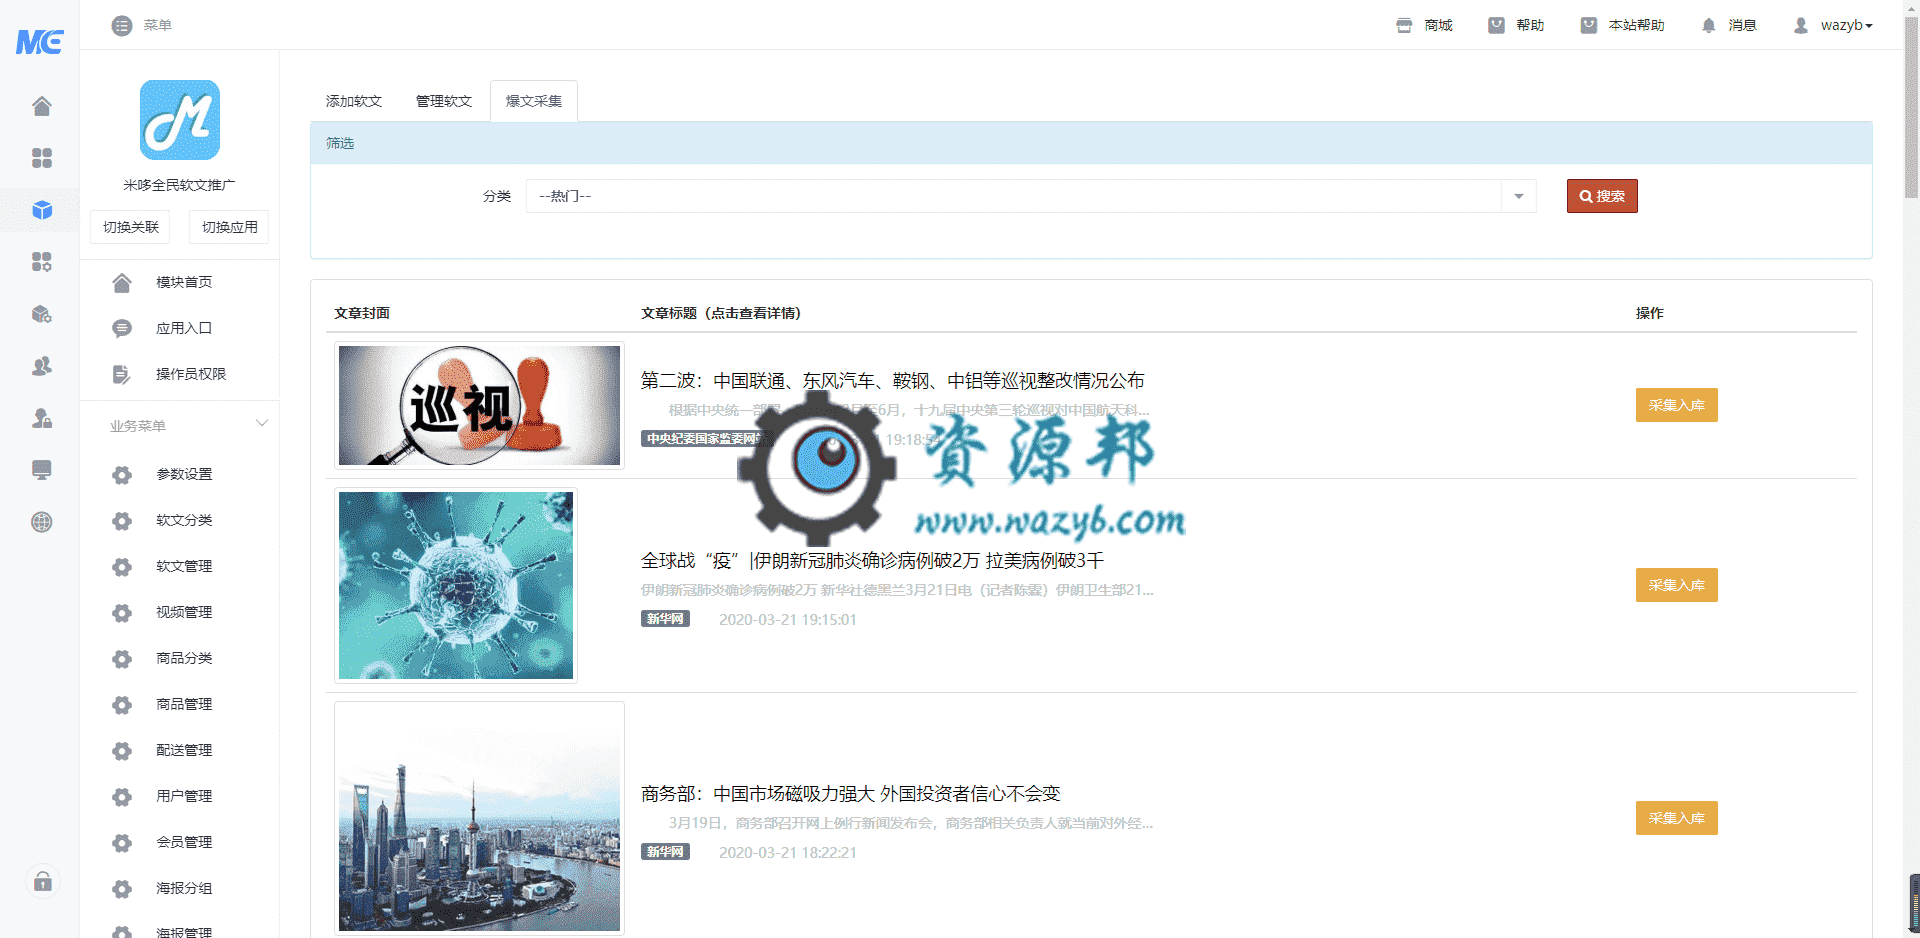Image resolution: width=1920 pixels, height=938 pixels.
Task: Click gear icon beside 视频管理
Action: (x=122, y=613)
